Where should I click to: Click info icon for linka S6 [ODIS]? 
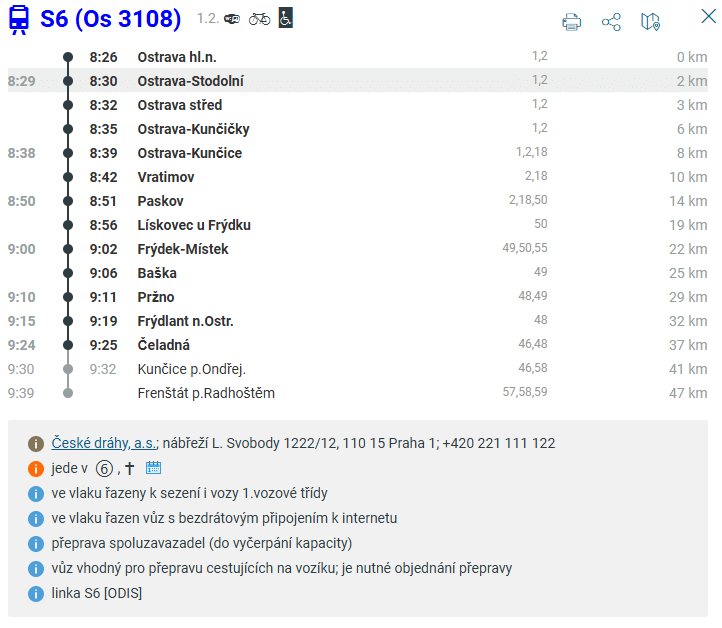coord(36,593)
